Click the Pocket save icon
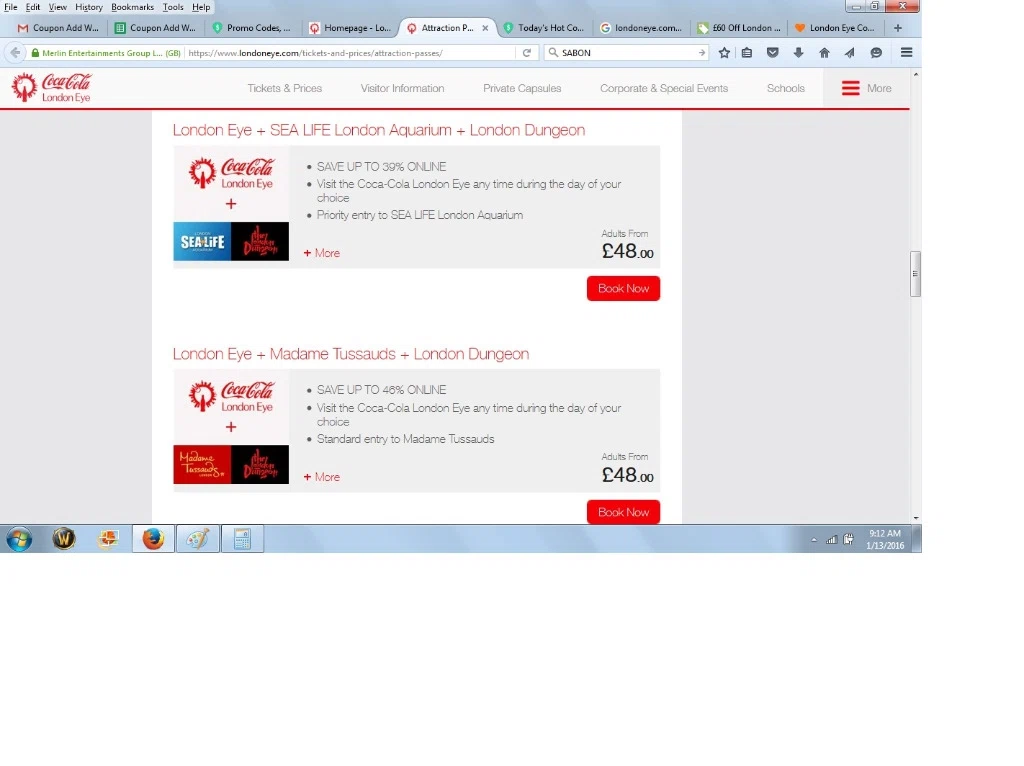Screen dimensions: 1024x766 (x=773, y=53)
